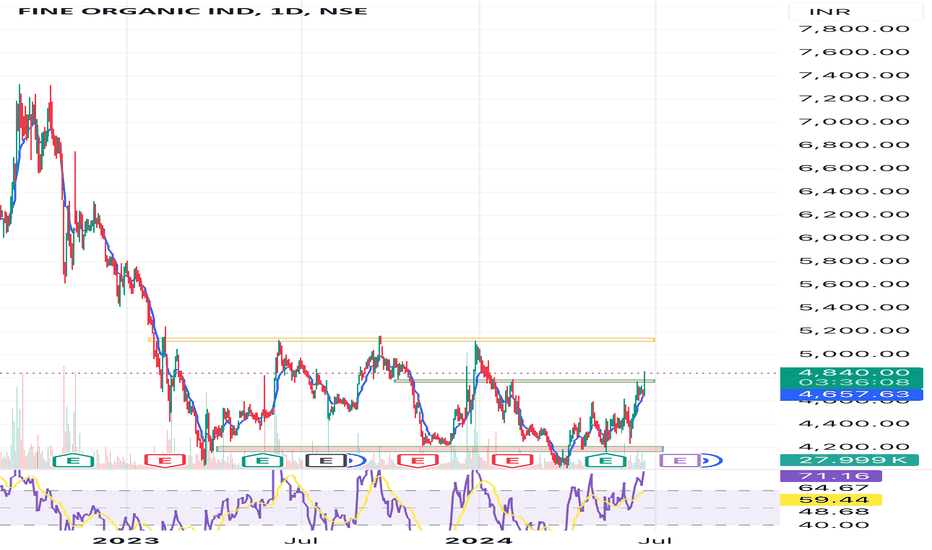Click the green 4,840.00 last price label

coord(851,373)
